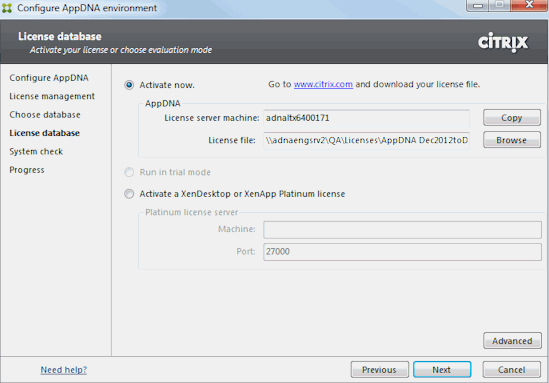Select Choose database step in sidebar
Viewport: 549px width, 383px height.
click(x=45, y=115)
